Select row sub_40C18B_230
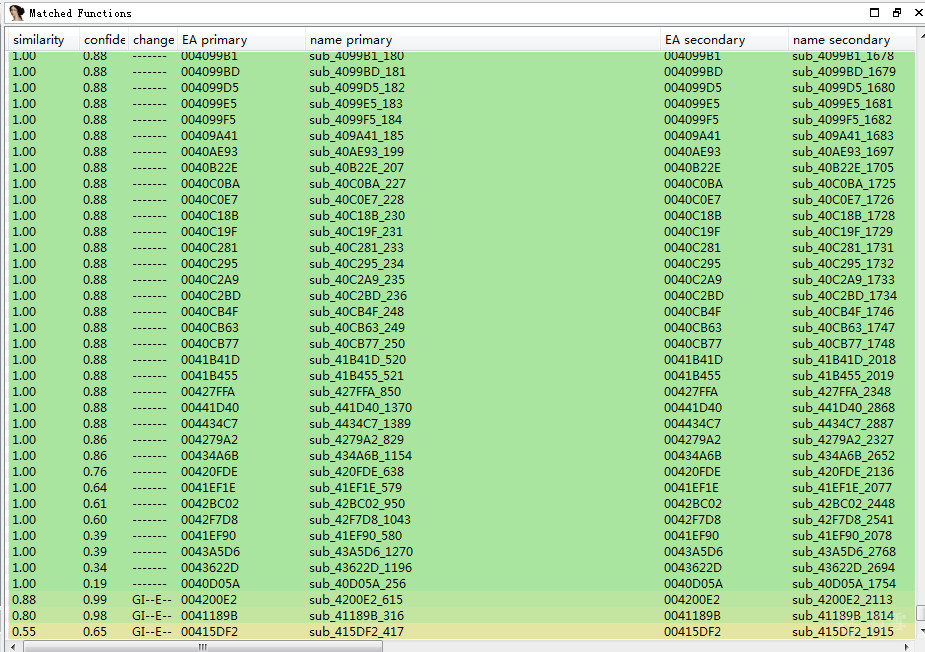 point(461,216)
